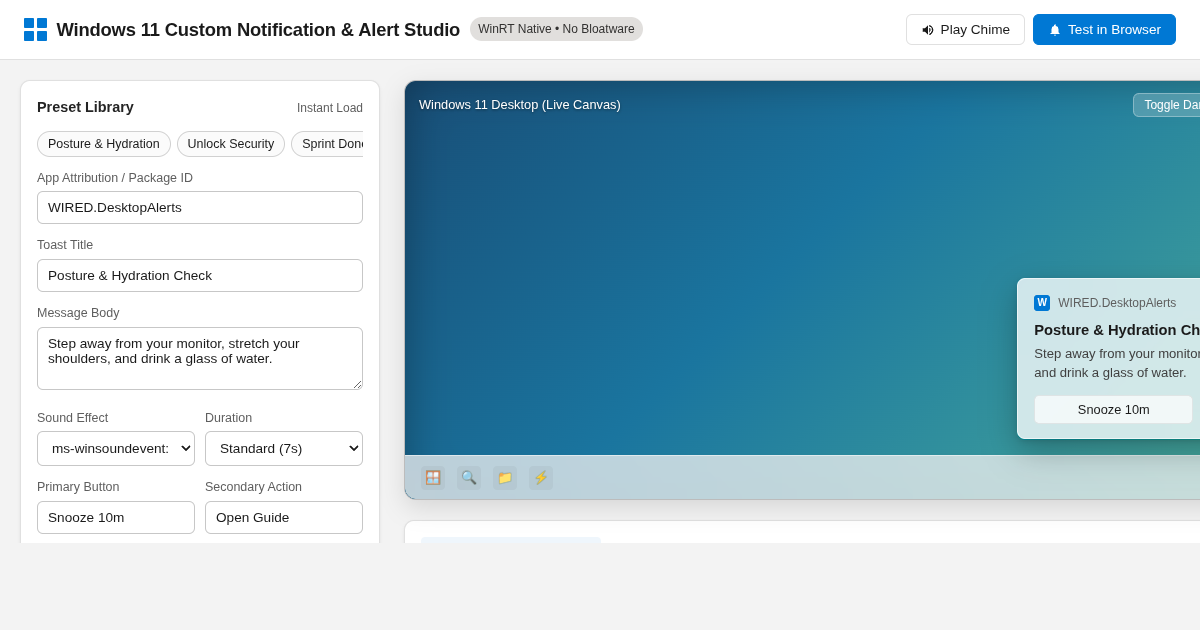Screen dimensions: 1200x630
Task: Click Snooze 10m button in toast preview
Action: tap(1113, 409)
